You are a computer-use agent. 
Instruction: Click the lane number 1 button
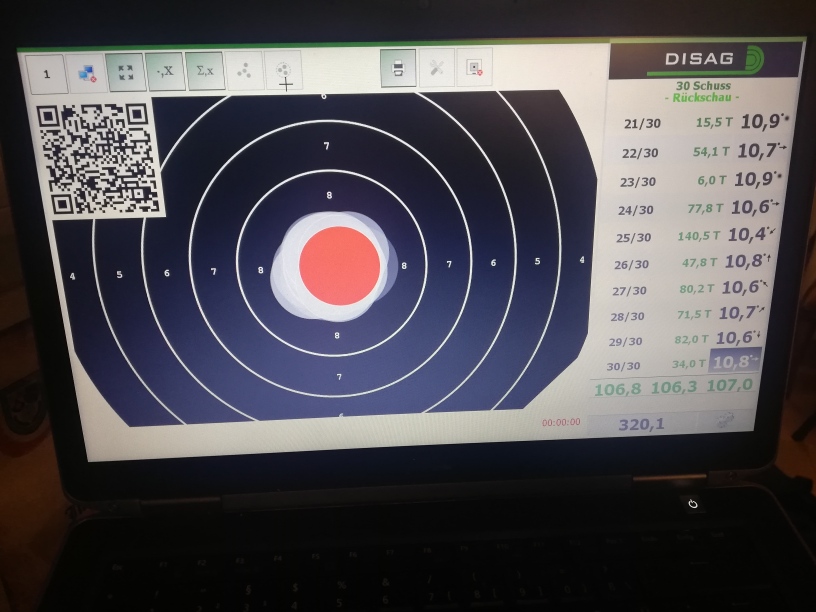46,74
